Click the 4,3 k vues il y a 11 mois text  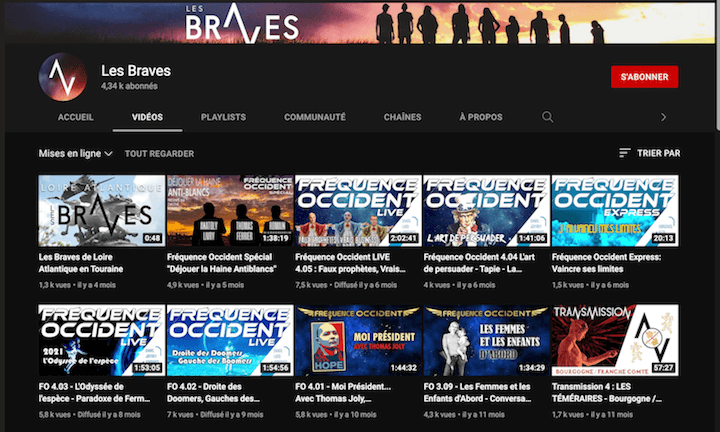[464, 415]
